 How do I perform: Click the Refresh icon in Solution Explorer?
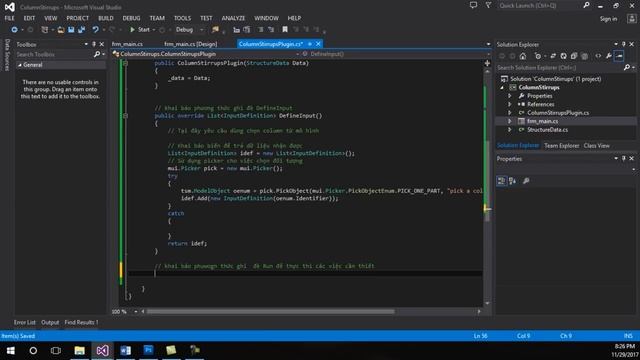563,56
